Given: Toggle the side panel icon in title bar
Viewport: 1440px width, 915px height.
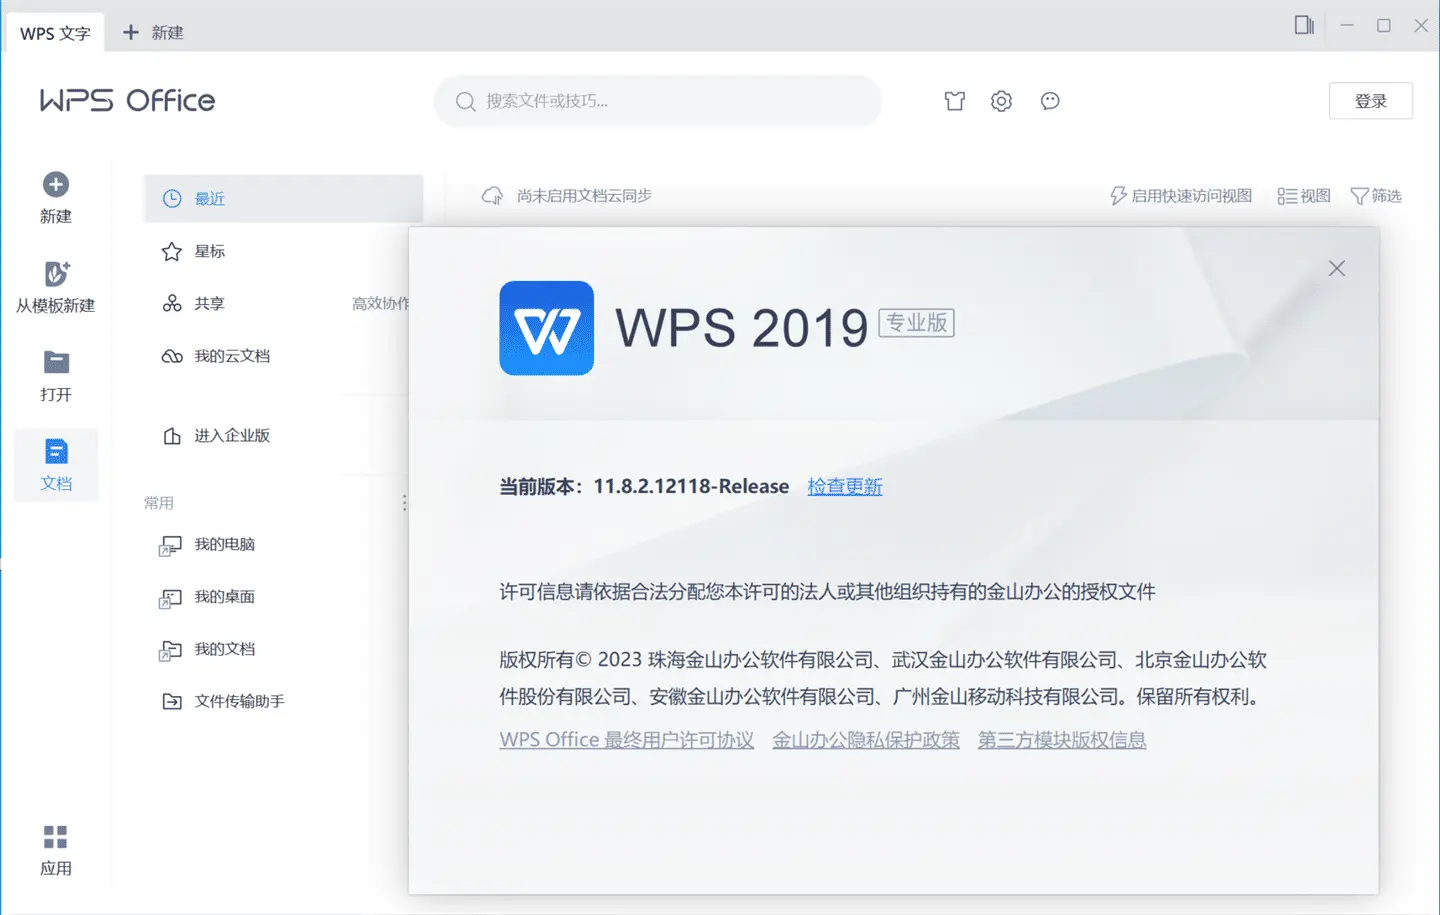Looking at the screenshot, I should click(x=1304, y=25).
